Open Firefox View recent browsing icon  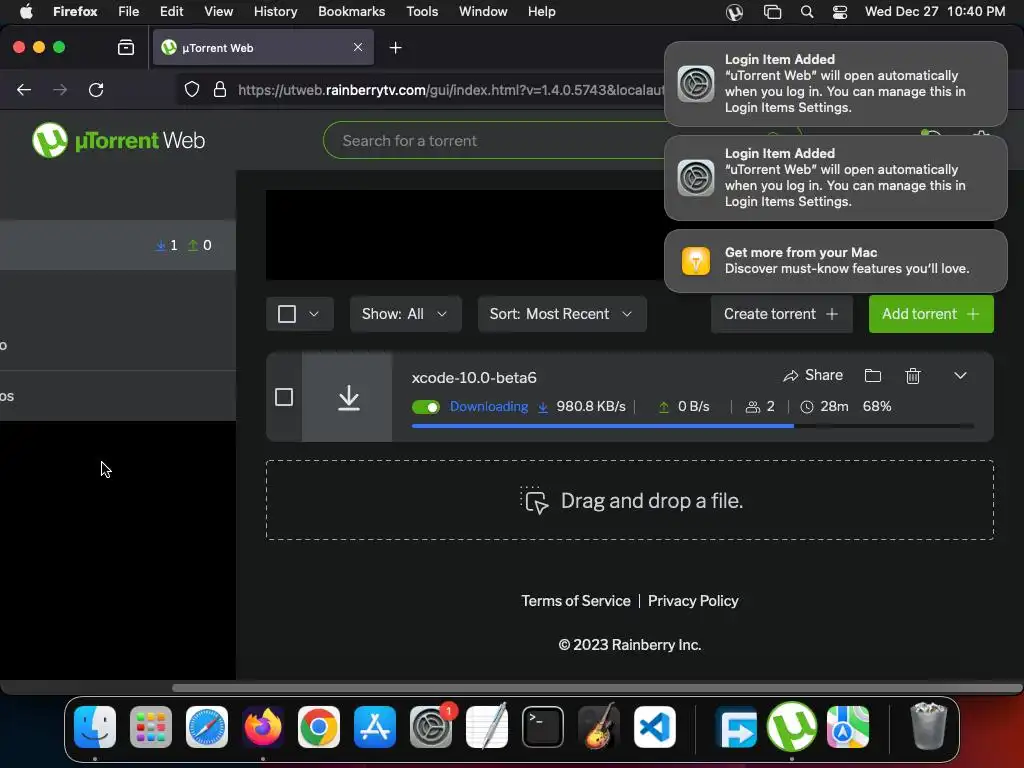pyautogui.click(x=126, y=48)
